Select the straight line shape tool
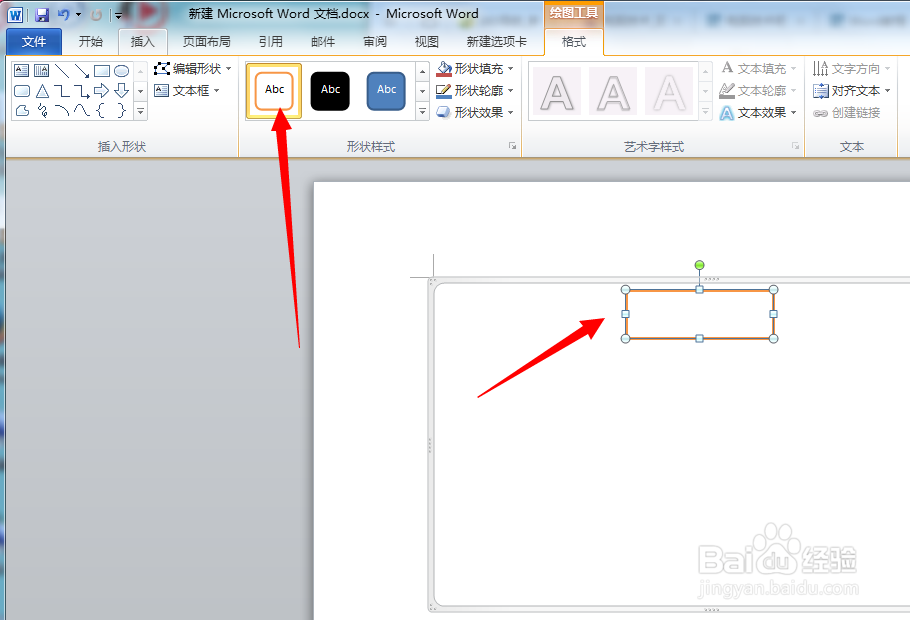This screenshot has width=910, height=620. (x=61, y=70)
